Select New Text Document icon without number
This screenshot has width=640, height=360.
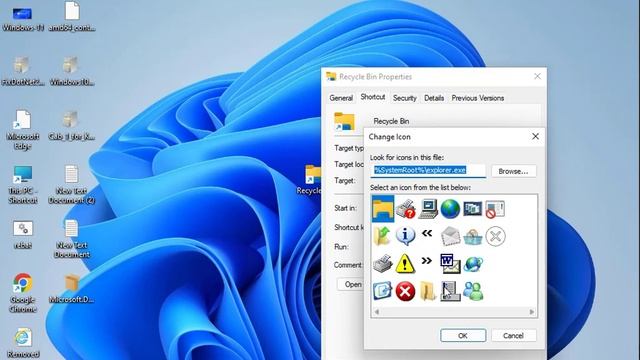point(71,239)
